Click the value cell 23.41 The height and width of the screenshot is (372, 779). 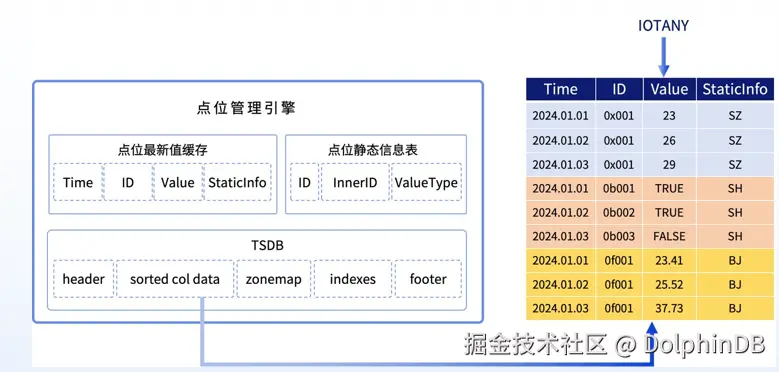pyautogui.click(x=669, y=260)
